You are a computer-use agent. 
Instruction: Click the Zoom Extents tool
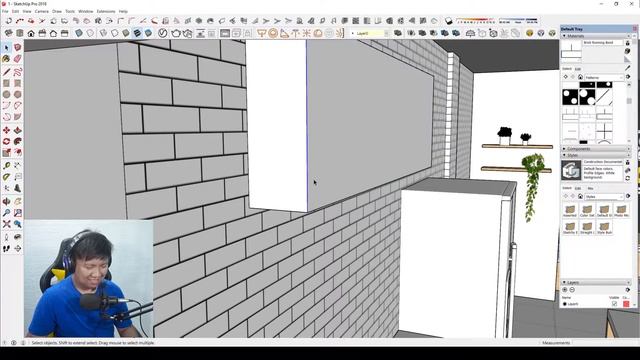click(x=6, y=224)
